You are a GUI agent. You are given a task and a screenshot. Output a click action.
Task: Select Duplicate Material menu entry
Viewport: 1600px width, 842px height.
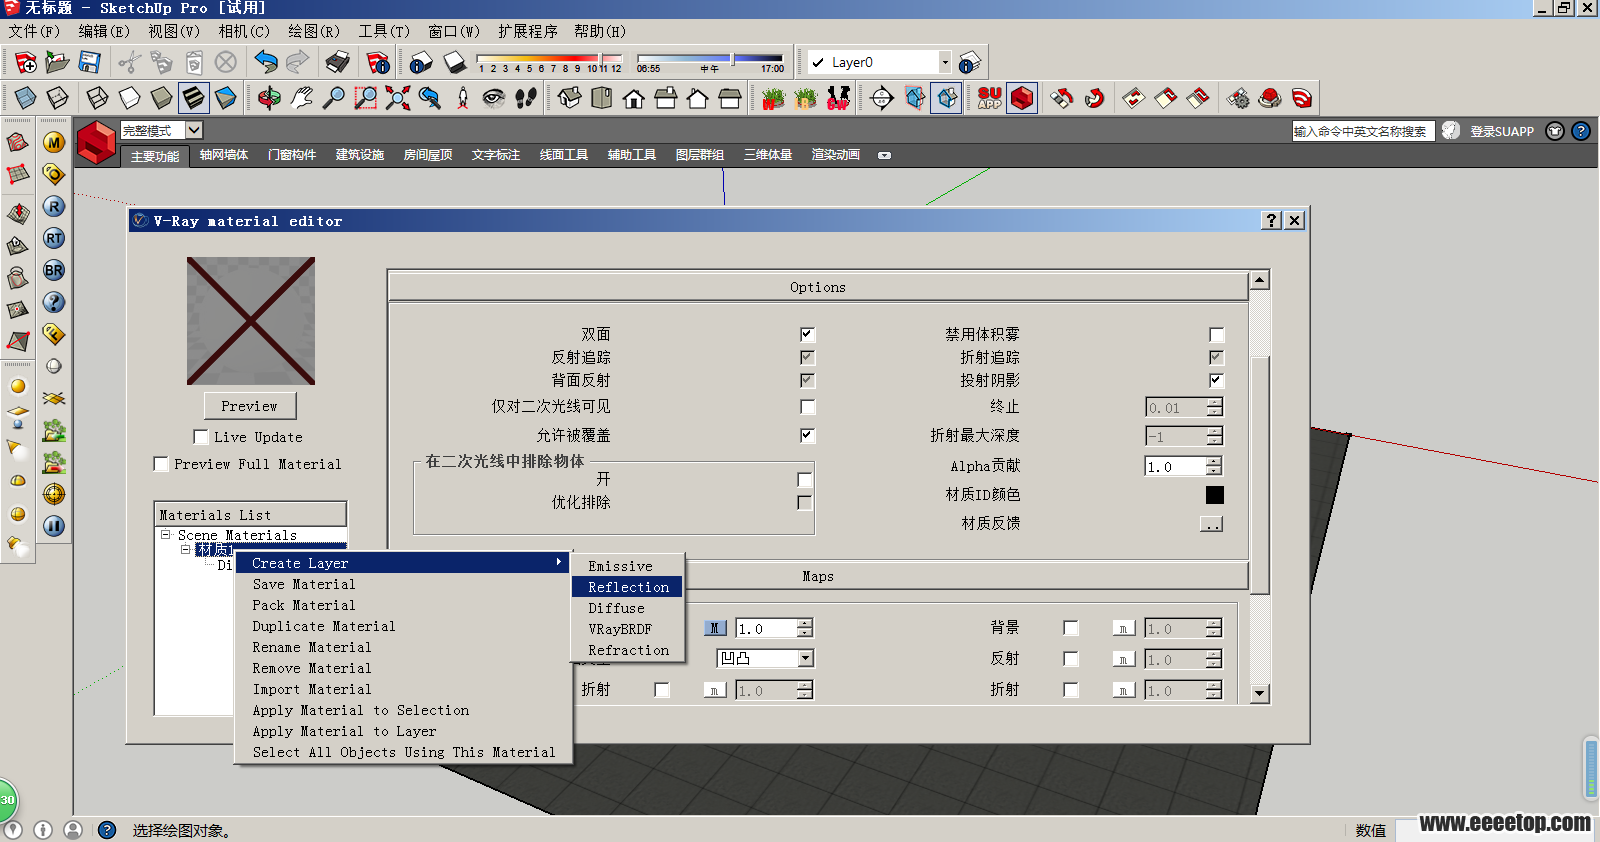(324, 626)
